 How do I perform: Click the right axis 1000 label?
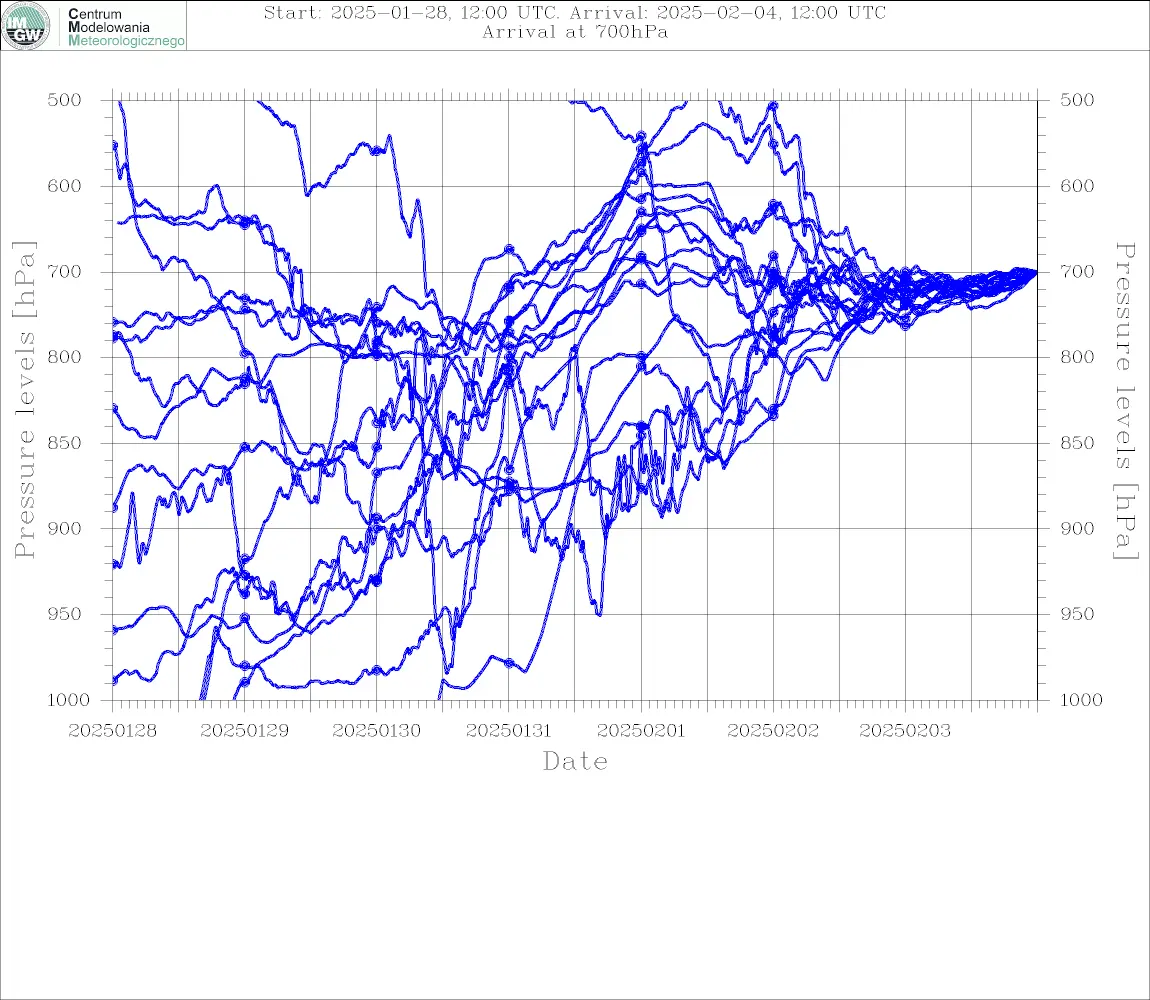tap(1082, 700)
